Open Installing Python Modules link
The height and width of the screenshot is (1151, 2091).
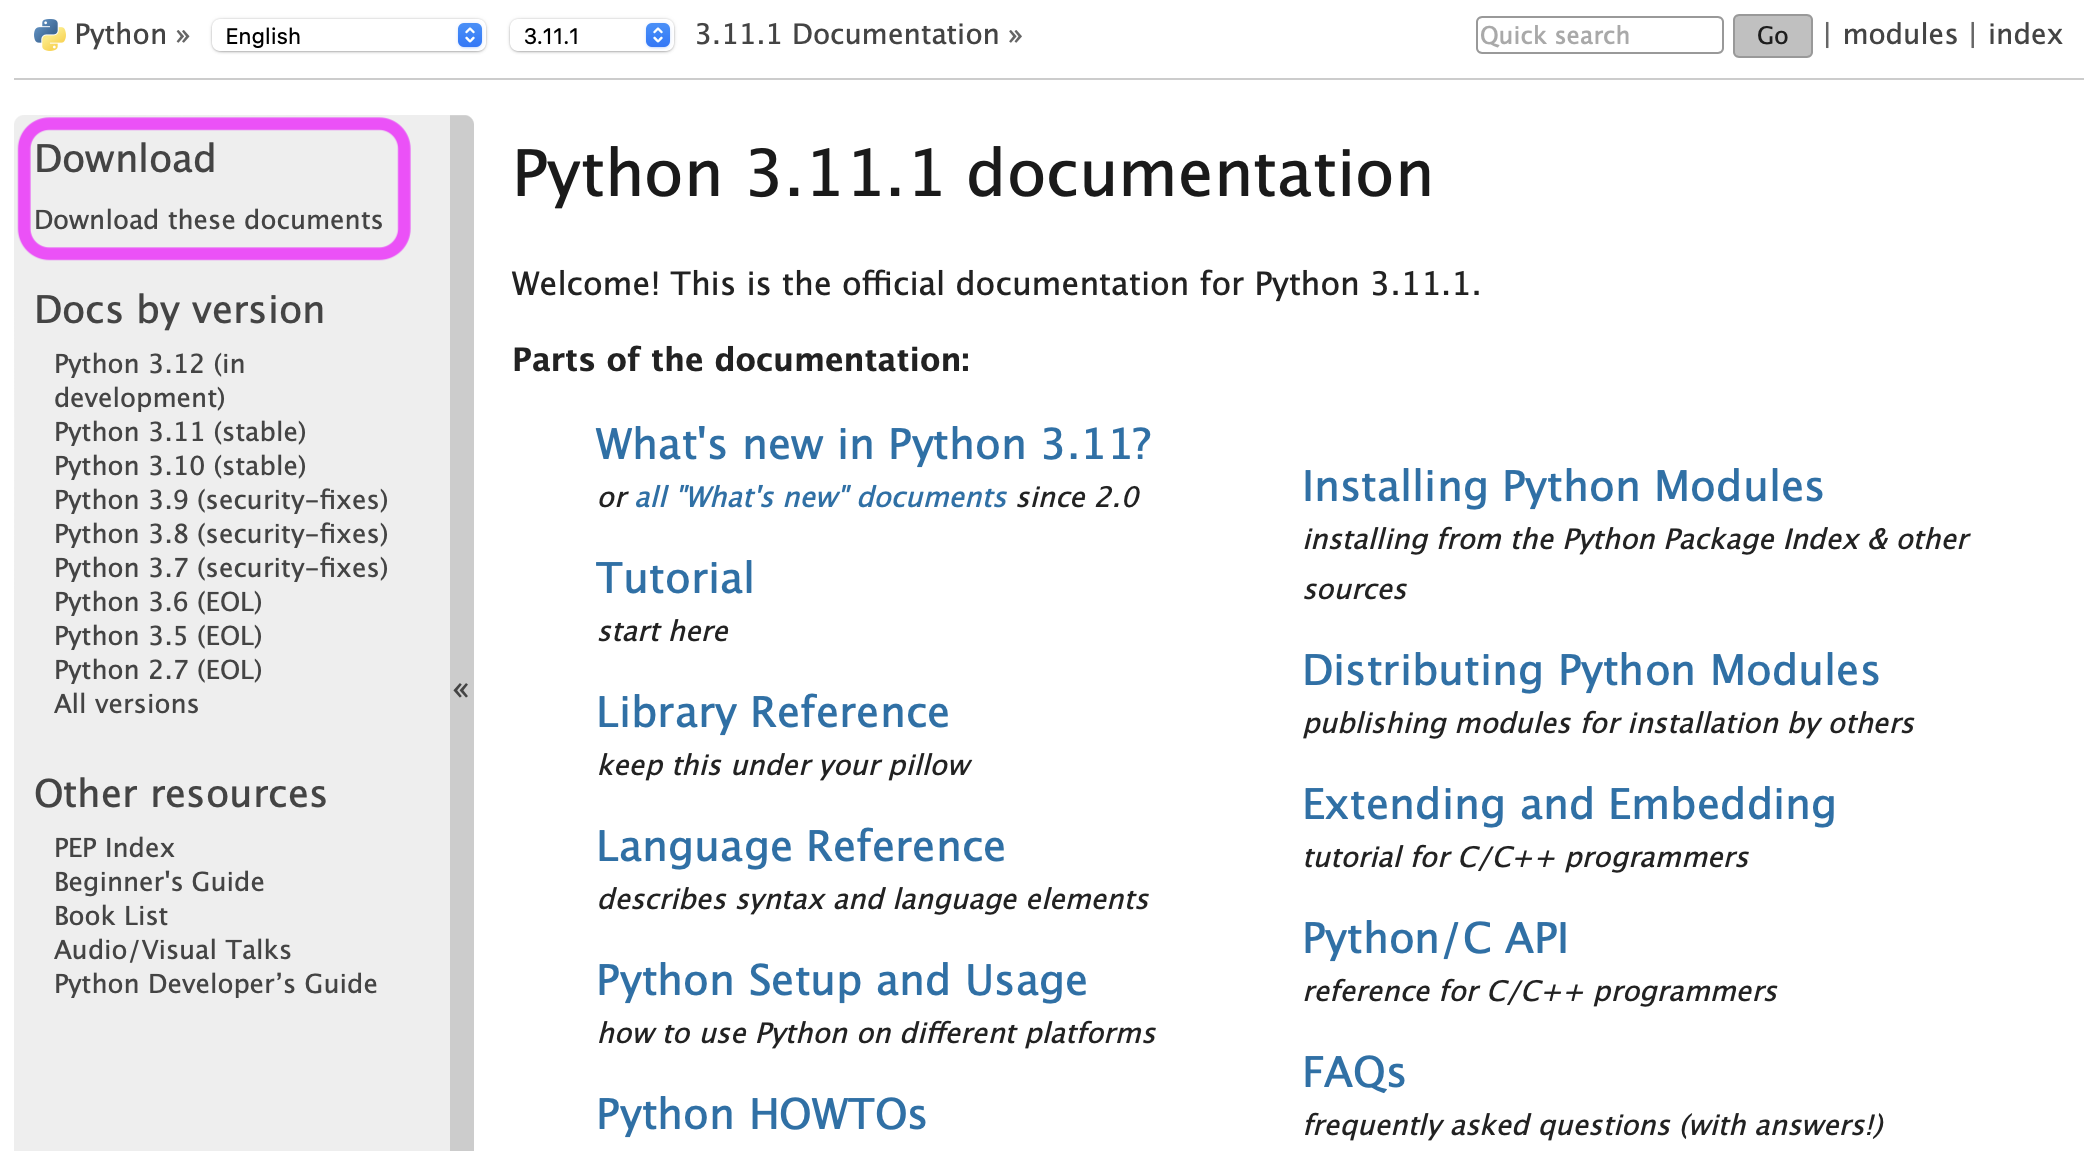tap(1563, 486)
